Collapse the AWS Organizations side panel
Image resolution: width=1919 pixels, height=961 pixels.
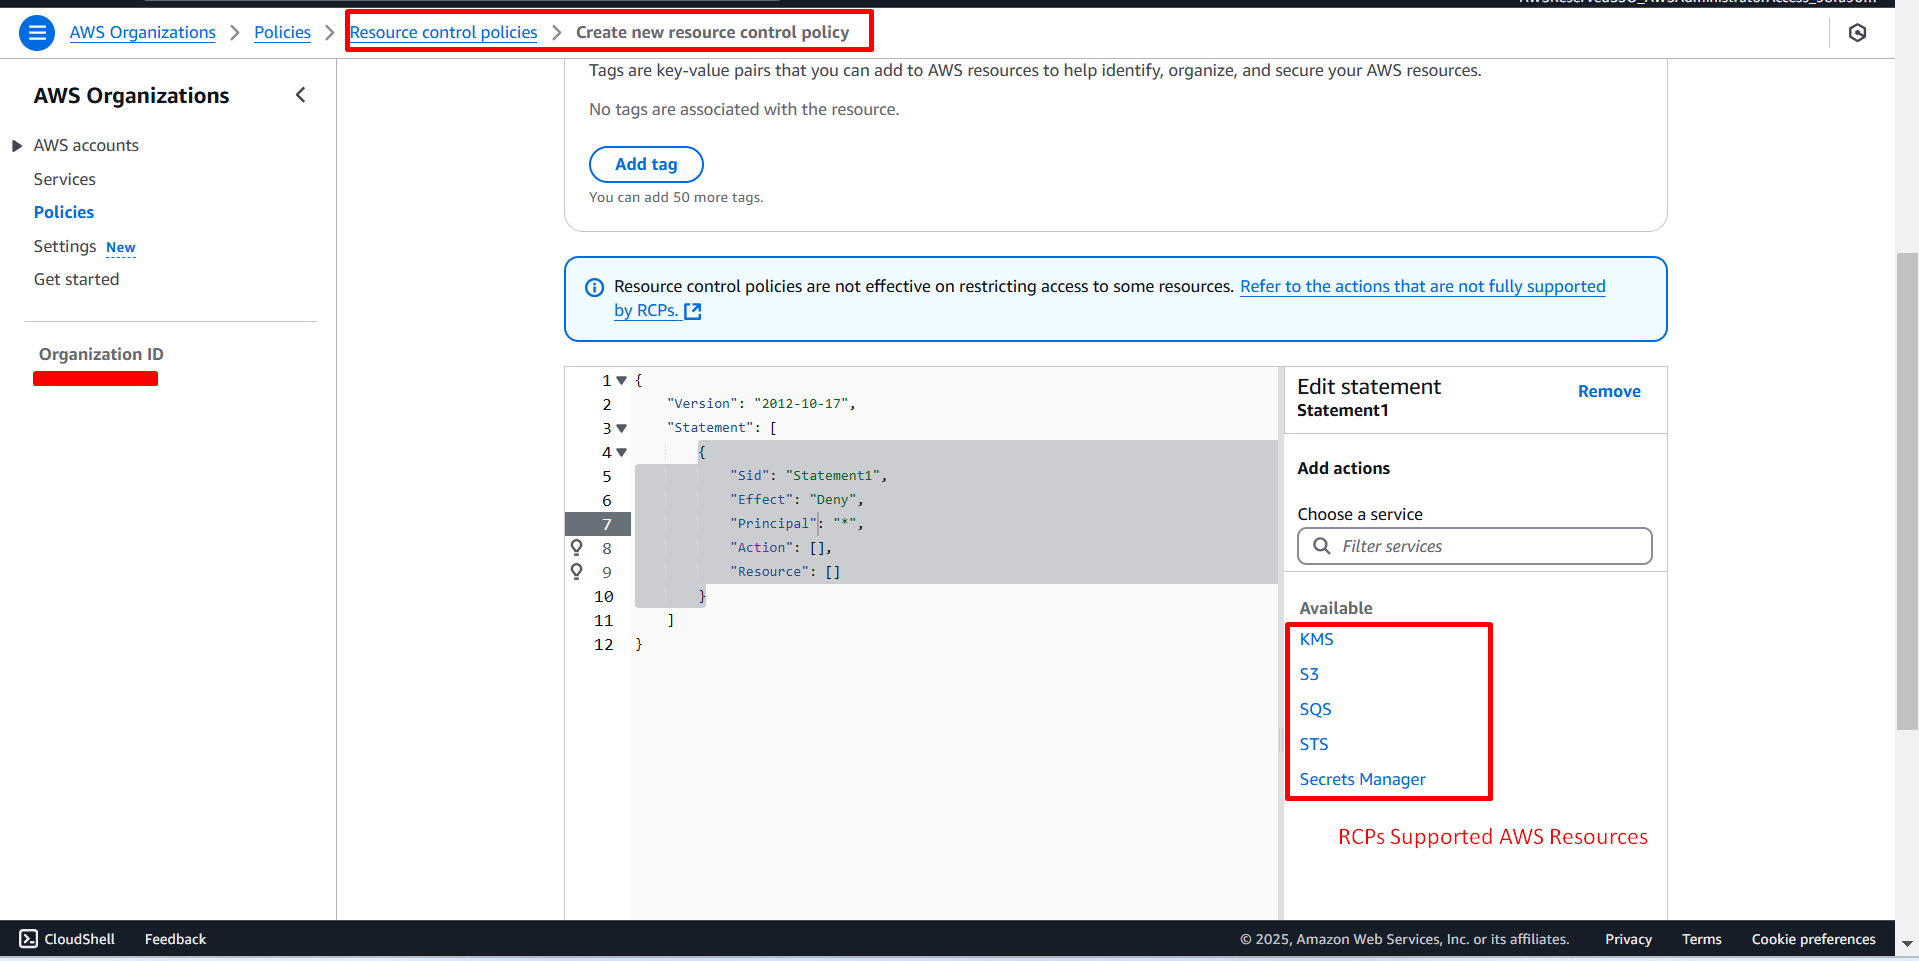[300, 95]
